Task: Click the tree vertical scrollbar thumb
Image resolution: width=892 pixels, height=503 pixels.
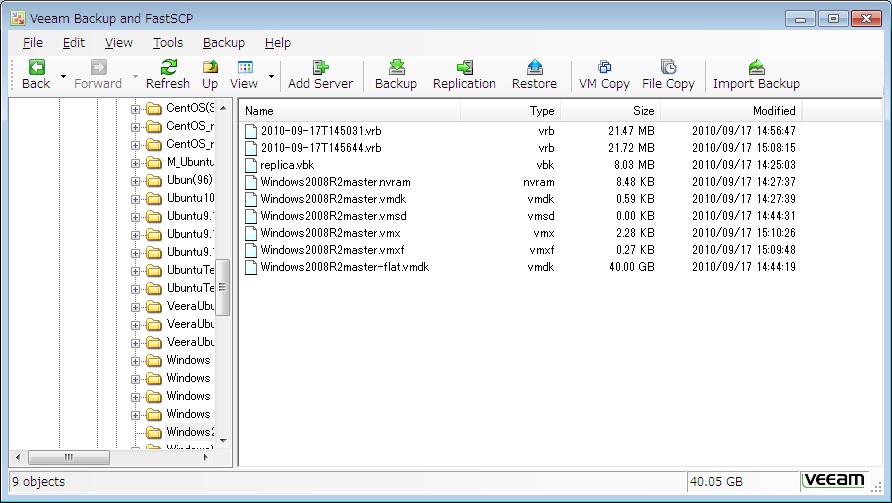Action: 223,287
